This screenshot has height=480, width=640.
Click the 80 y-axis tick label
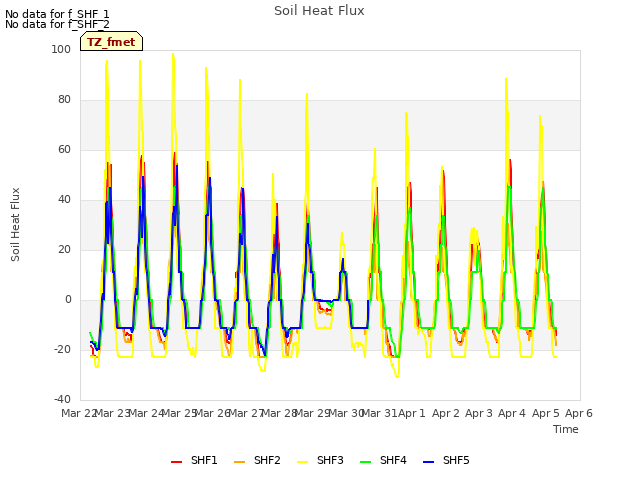pyautogui.click(x=64, y=100)
